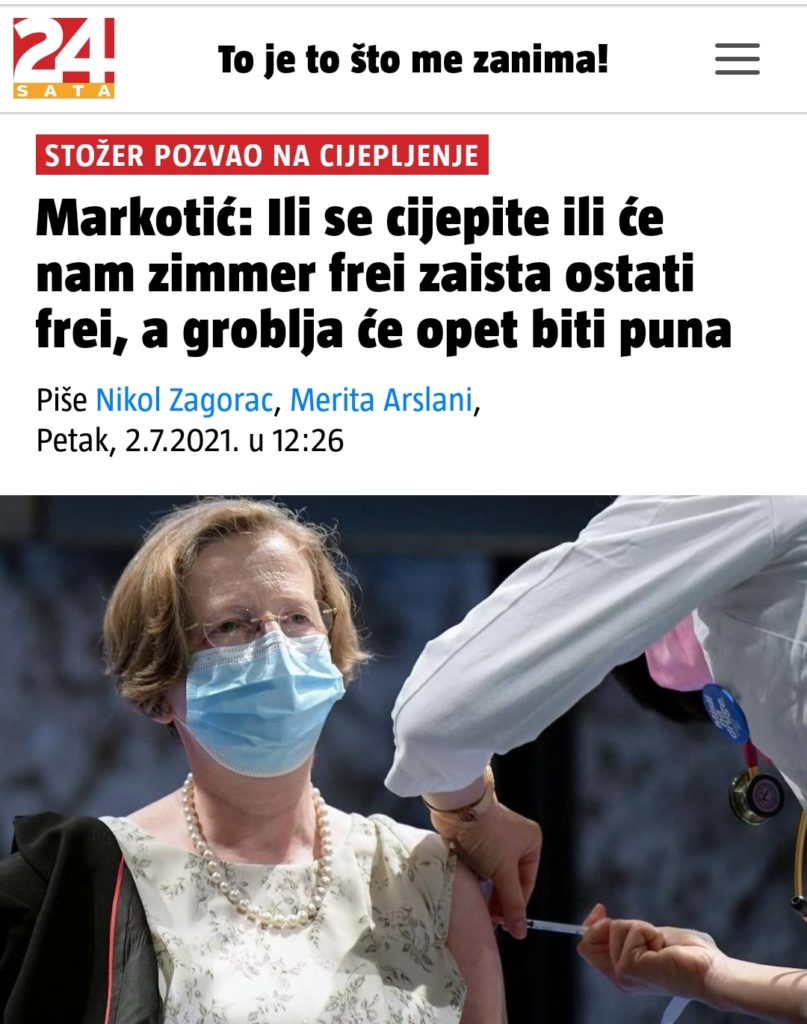
Task: Click the 24sata logo
Action: tap(64, 58)
